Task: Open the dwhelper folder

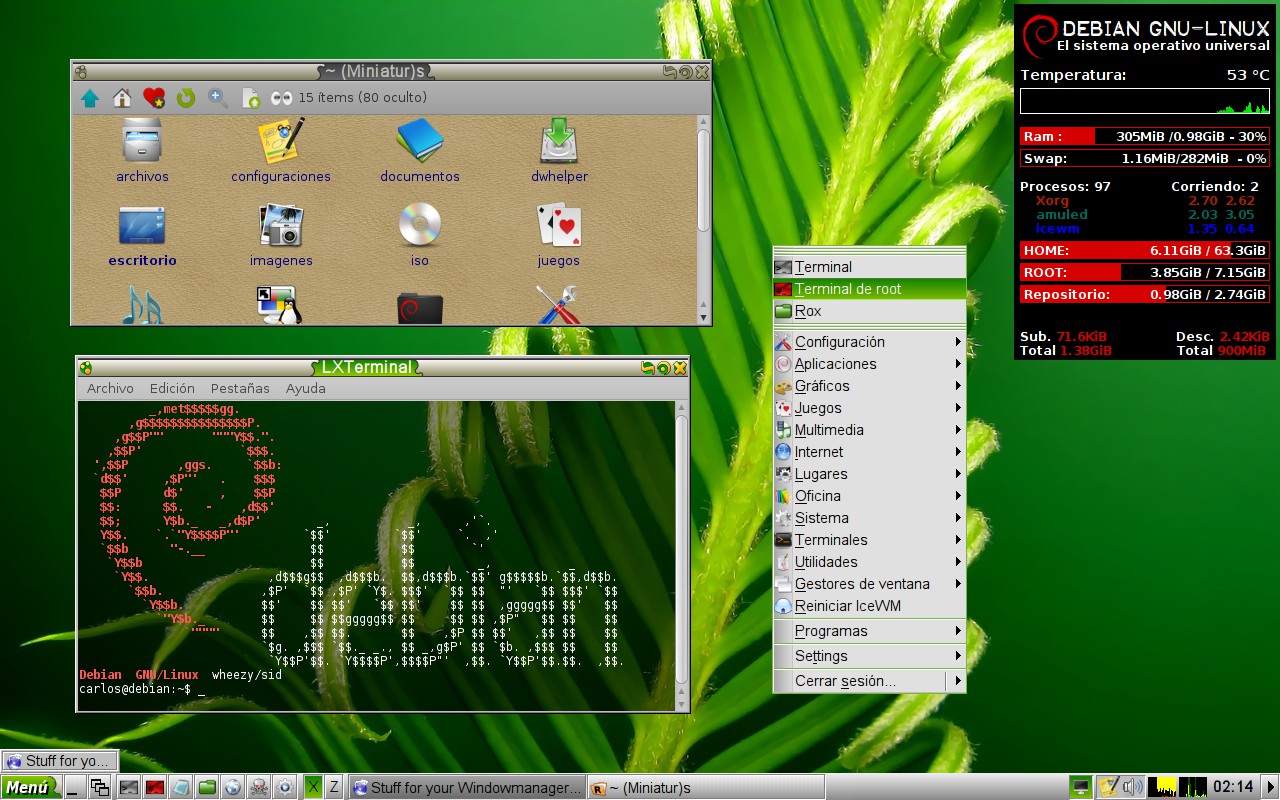Action: 559,151
